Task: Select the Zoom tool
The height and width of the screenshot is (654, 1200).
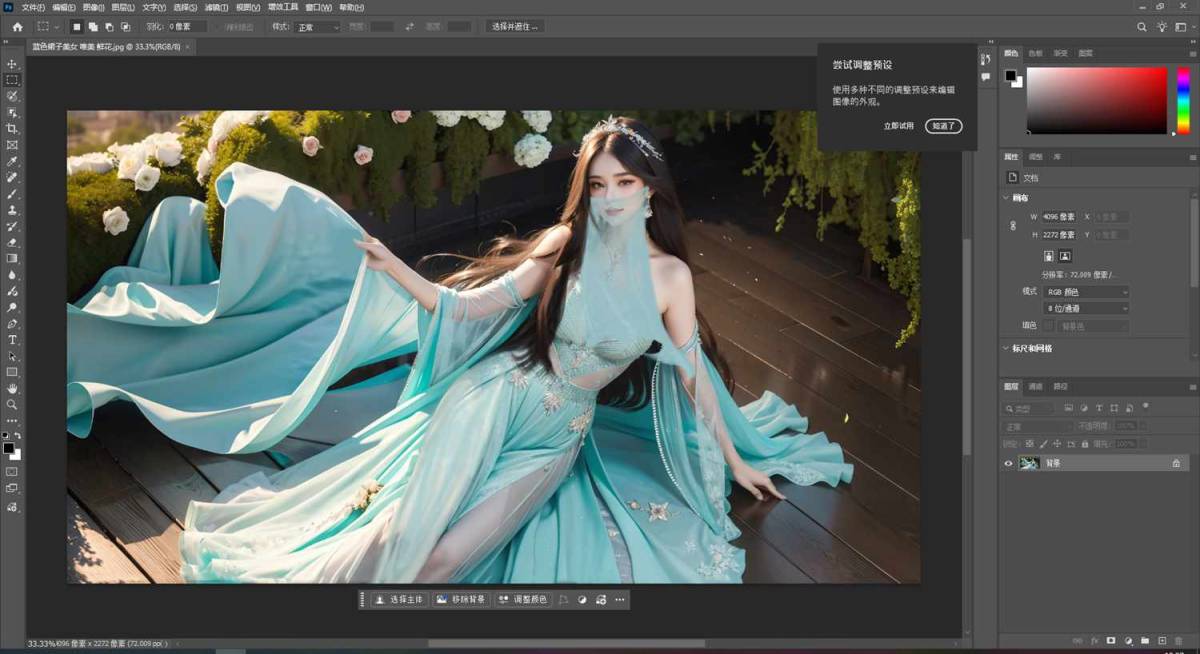Action: (12, 404)
